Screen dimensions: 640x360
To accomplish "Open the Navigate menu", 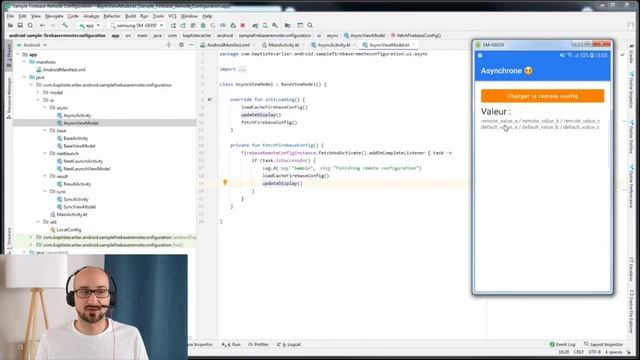I will (54, 16).
